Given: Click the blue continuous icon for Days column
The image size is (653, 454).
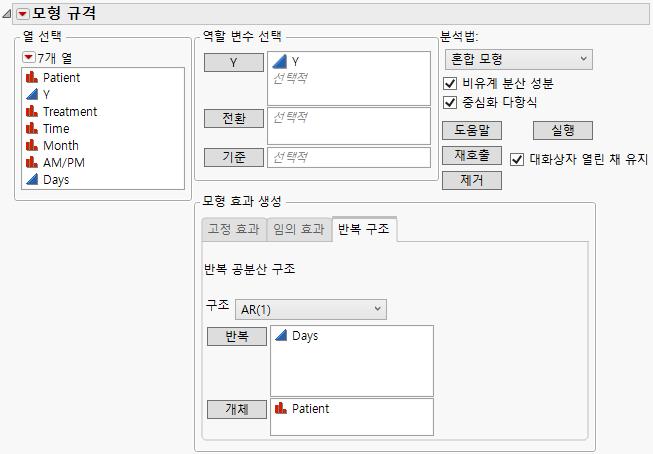Looking at the screenshot, I should 32,179.
